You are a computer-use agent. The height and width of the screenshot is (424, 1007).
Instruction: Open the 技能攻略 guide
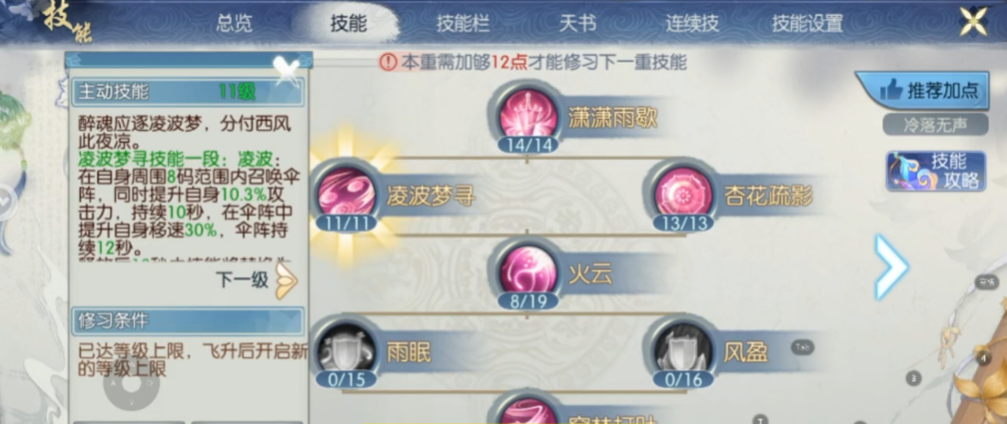(x=936, y=171)
